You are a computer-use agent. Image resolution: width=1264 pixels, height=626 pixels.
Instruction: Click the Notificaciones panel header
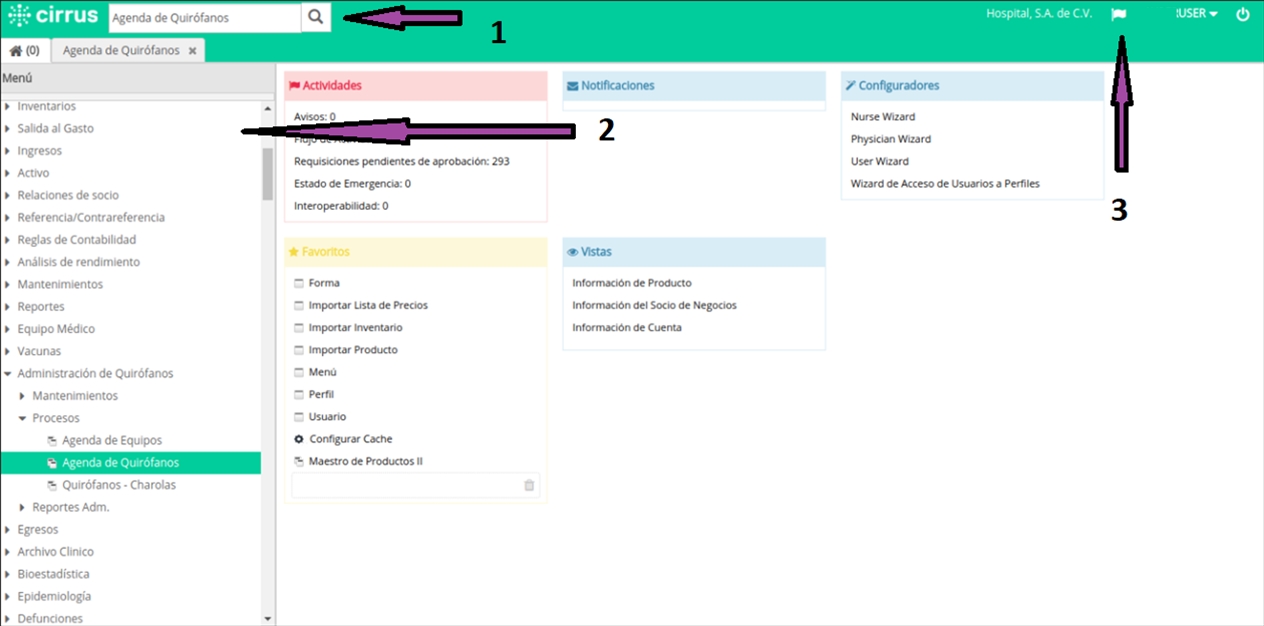[694, 86]
